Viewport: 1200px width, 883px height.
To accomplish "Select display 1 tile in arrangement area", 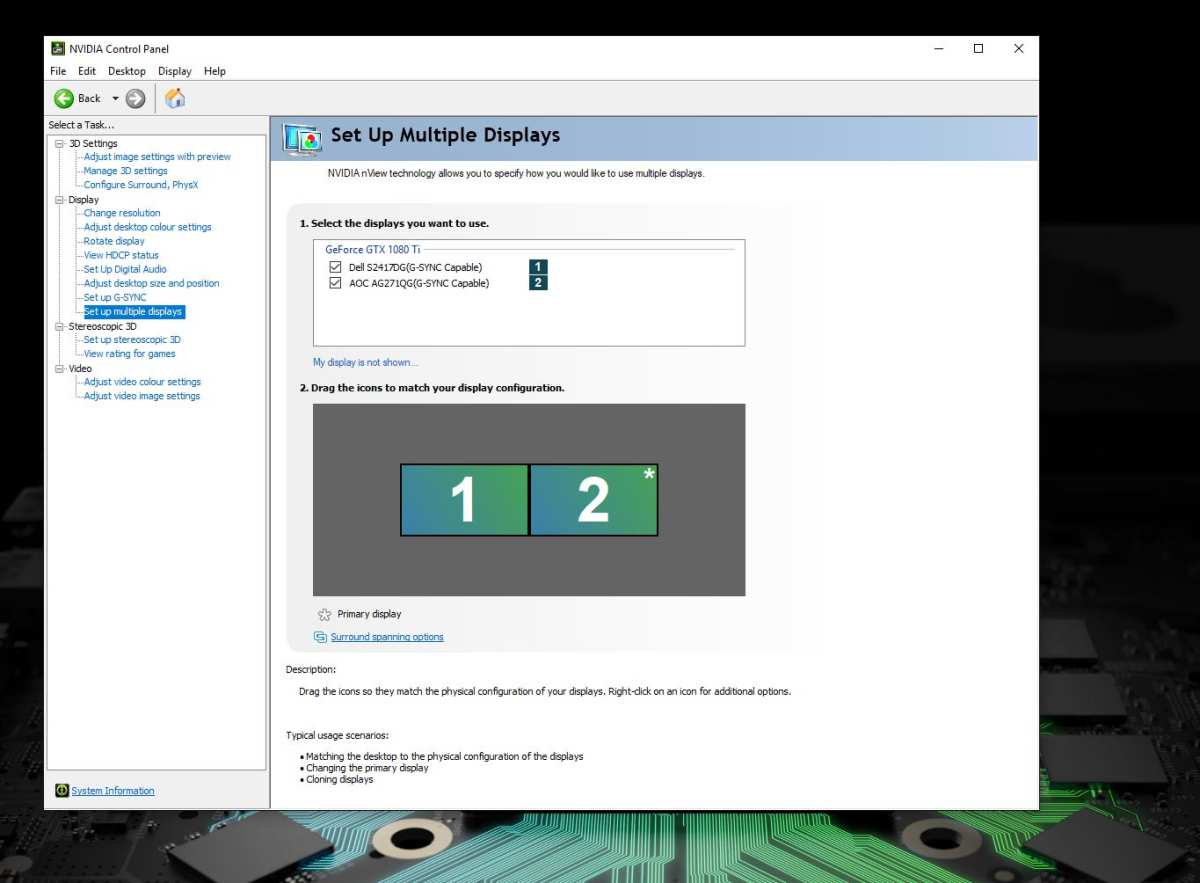I will [x=464, y=499].
